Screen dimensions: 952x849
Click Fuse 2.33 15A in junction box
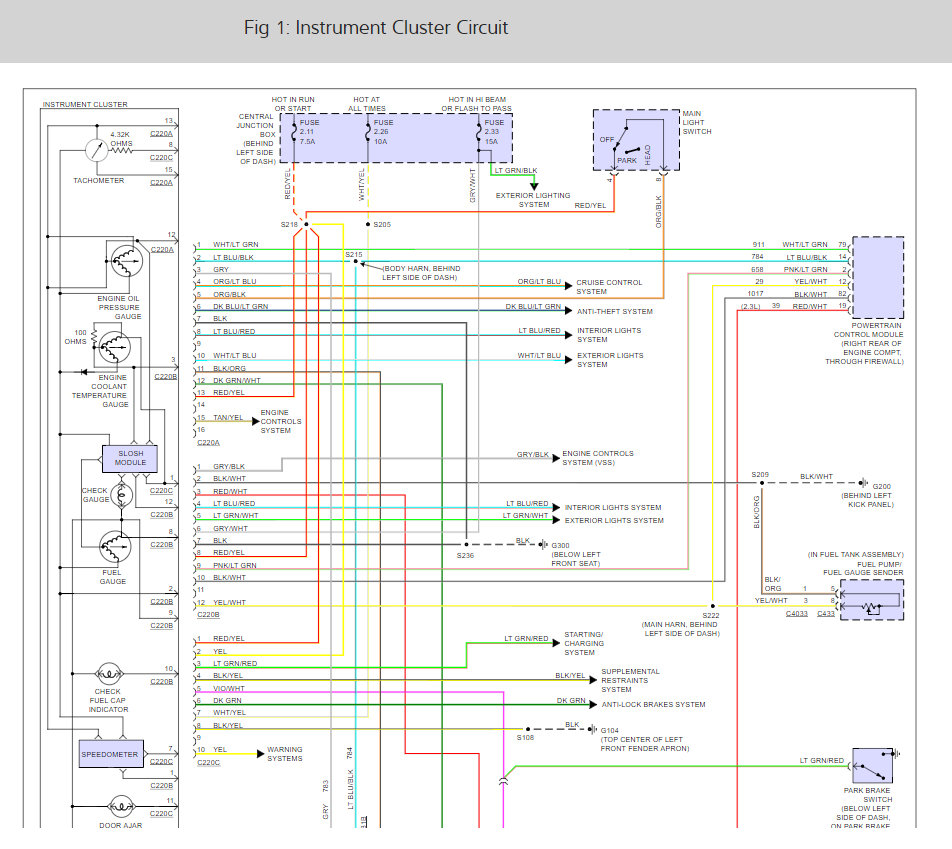(489, 132)
